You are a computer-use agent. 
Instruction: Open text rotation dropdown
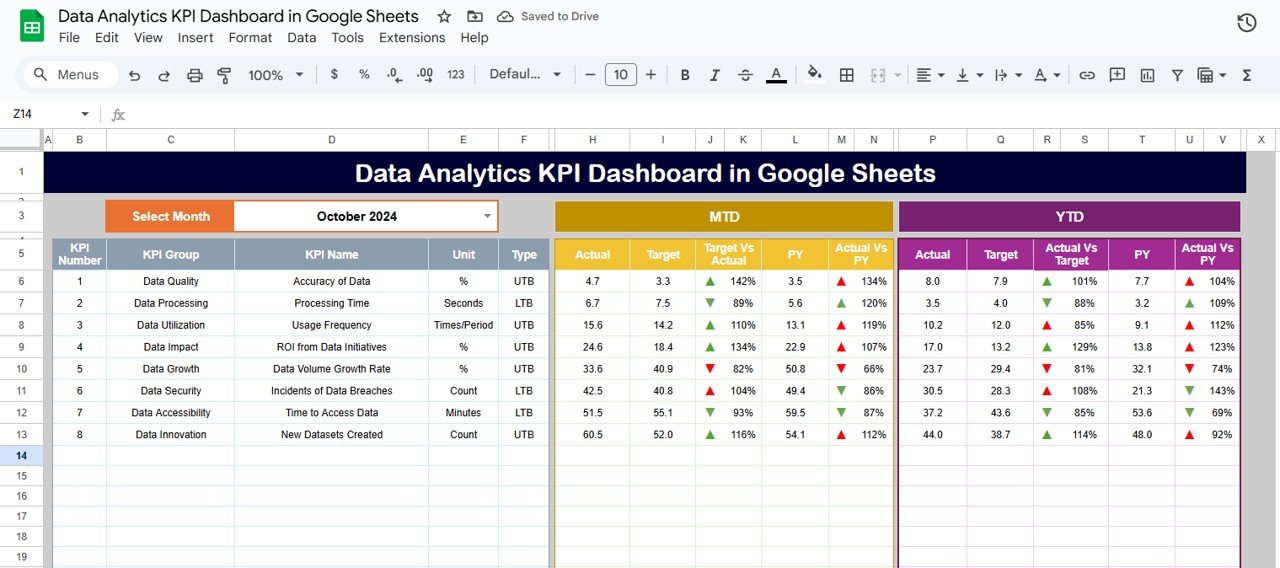[x=1047, y=75]
